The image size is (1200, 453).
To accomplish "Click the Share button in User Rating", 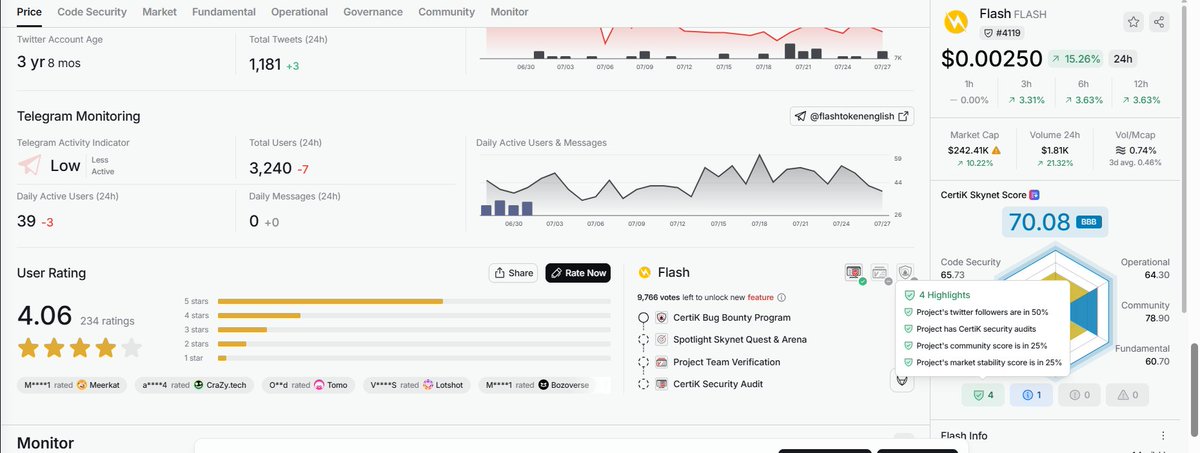I will click(x=514, y=273).
